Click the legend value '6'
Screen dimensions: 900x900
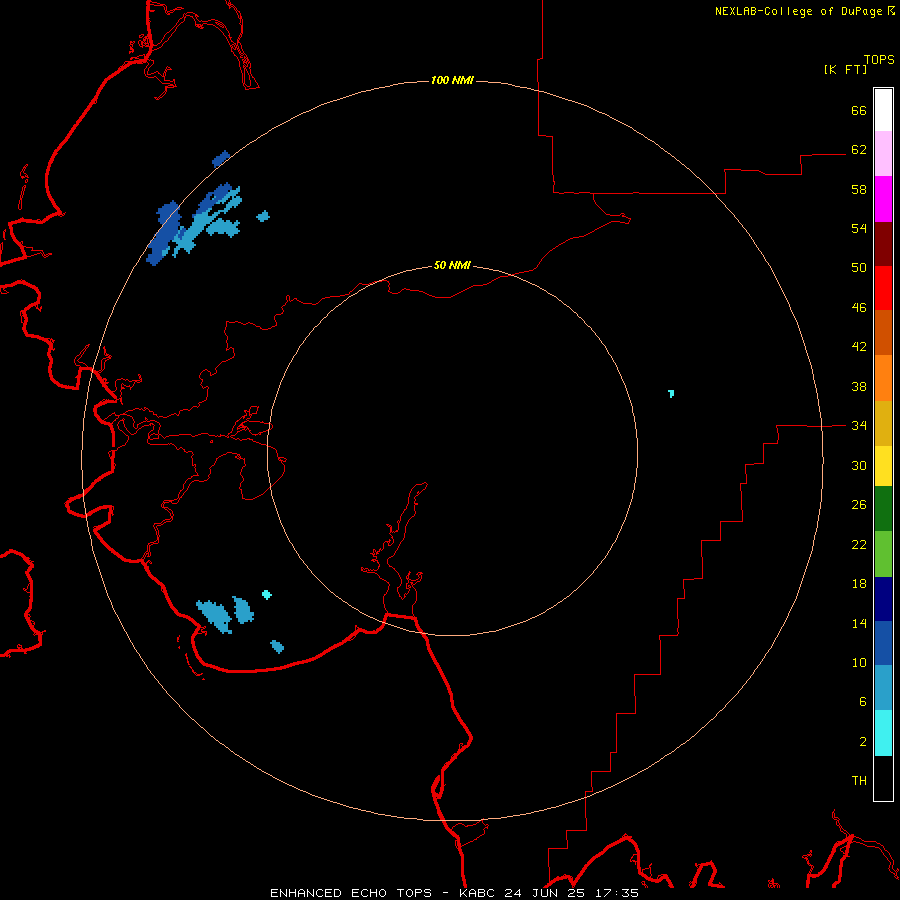863,701
